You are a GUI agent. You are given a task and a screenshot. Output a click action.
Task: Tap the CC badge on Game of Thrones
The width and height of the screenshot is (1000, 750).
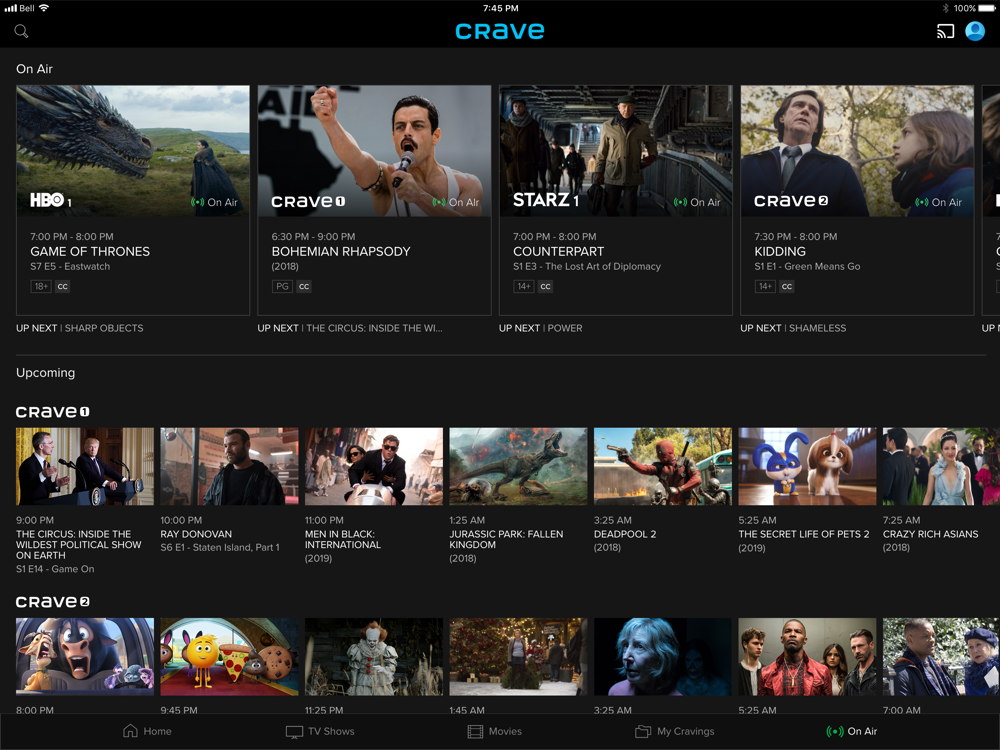coord(62,286)
